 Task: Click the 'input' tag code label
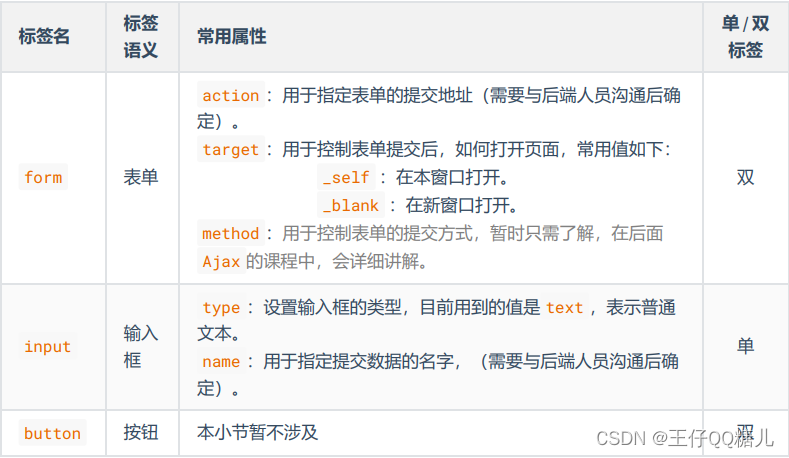[x=47, y=347]
